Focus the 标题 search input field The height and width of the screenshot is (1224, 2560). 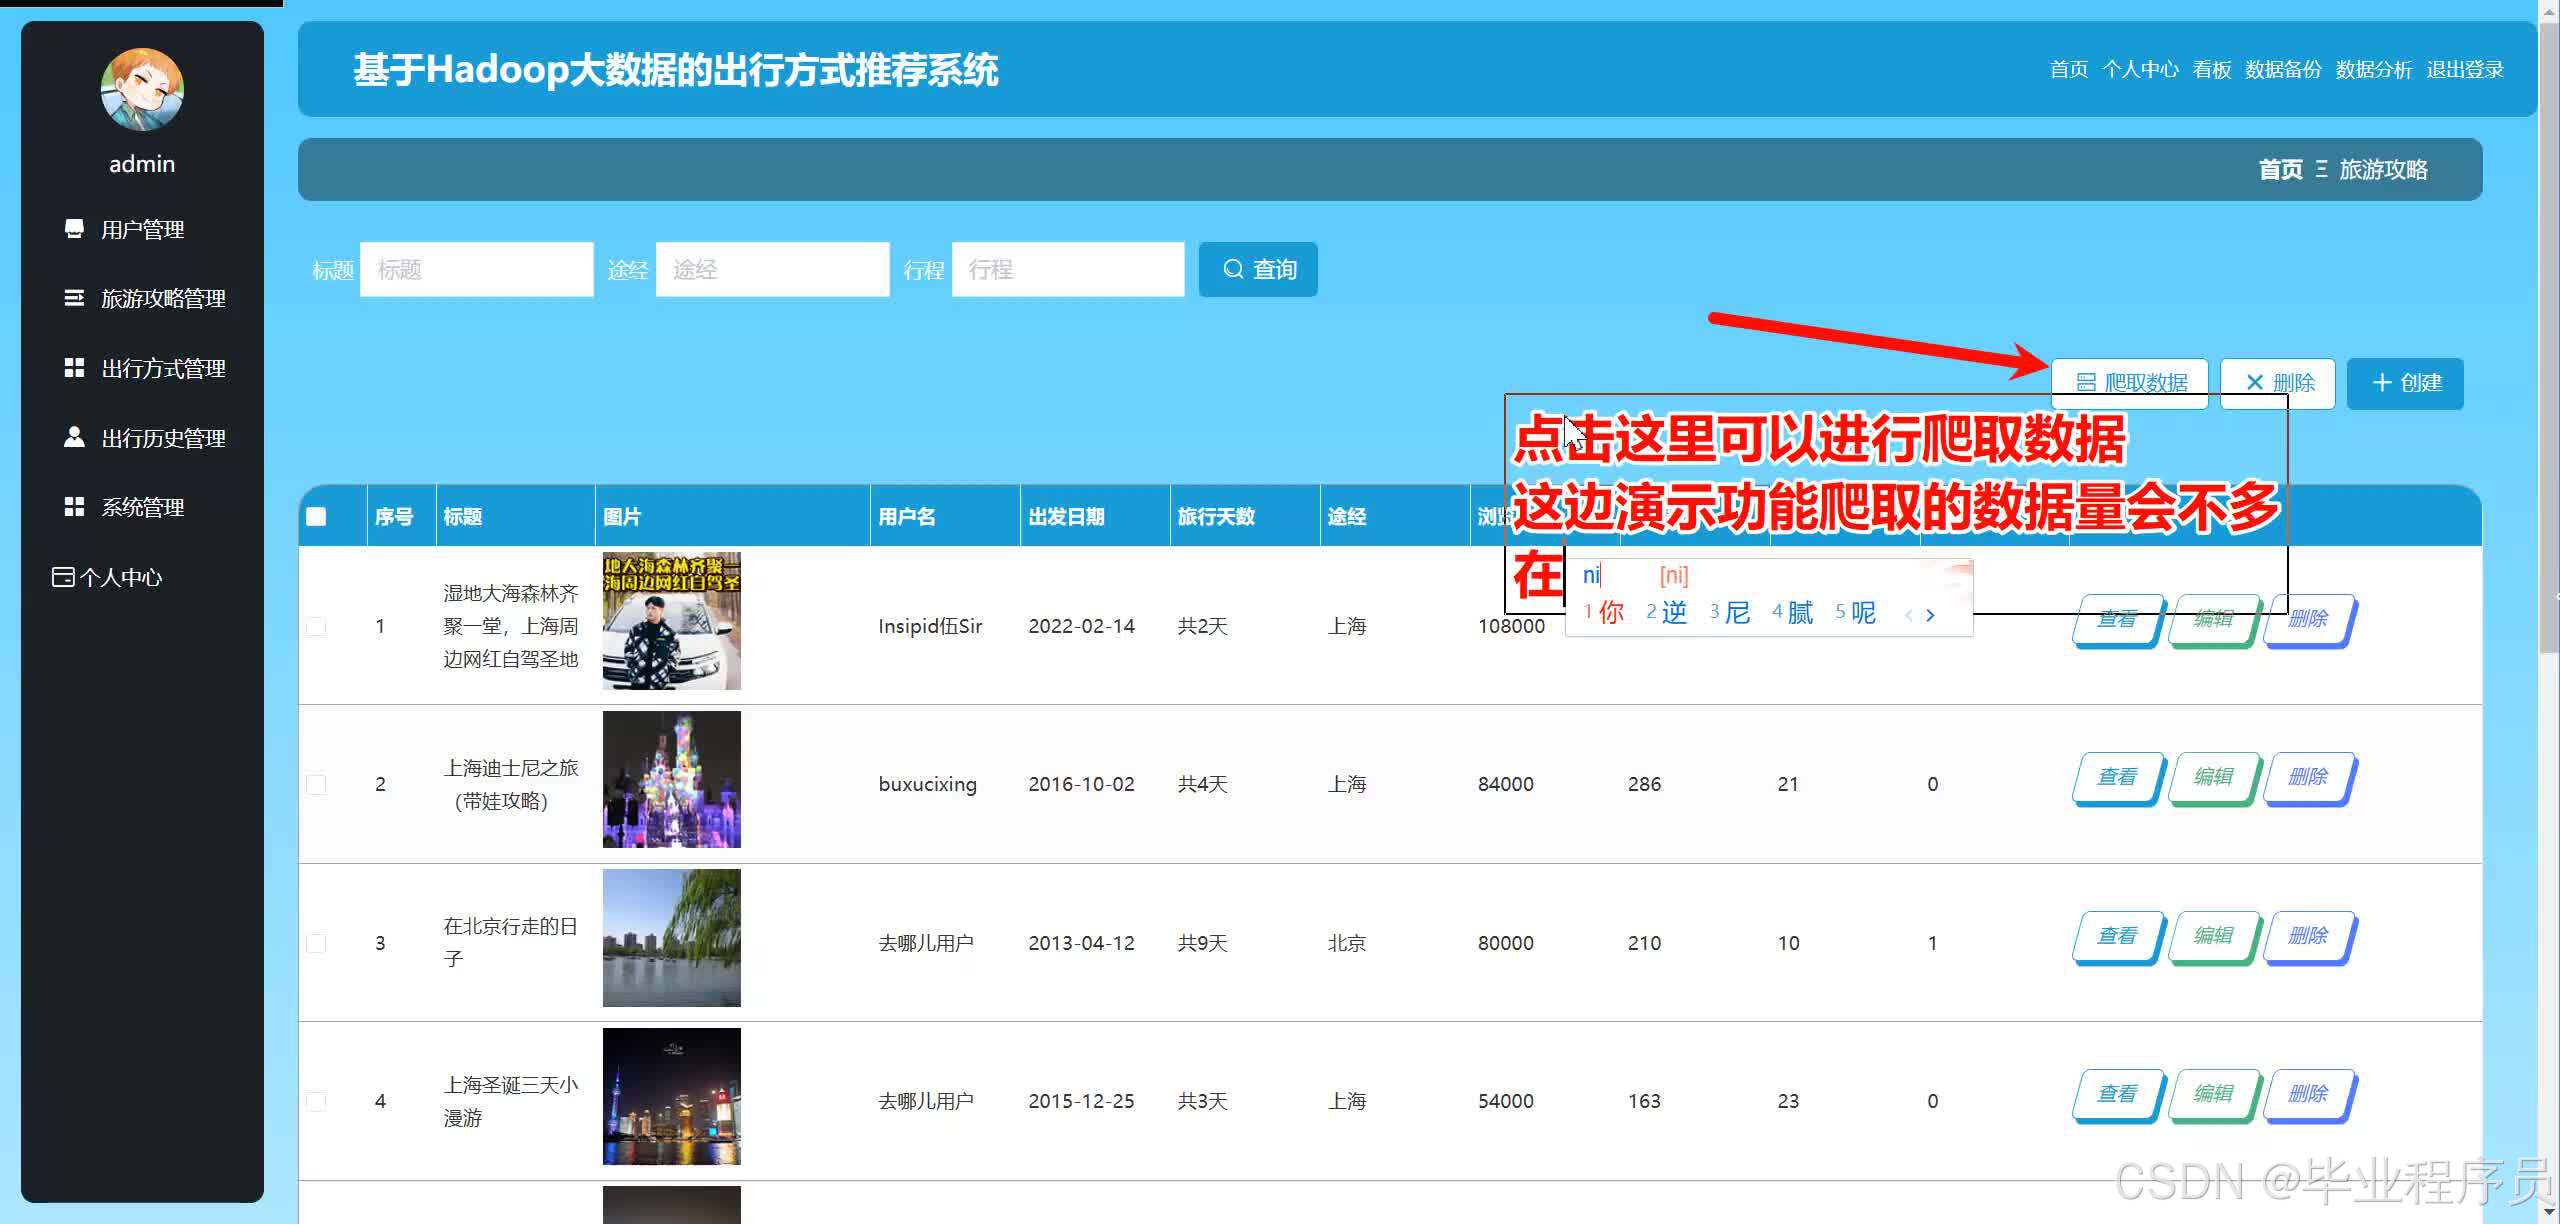tap(477, 269)
